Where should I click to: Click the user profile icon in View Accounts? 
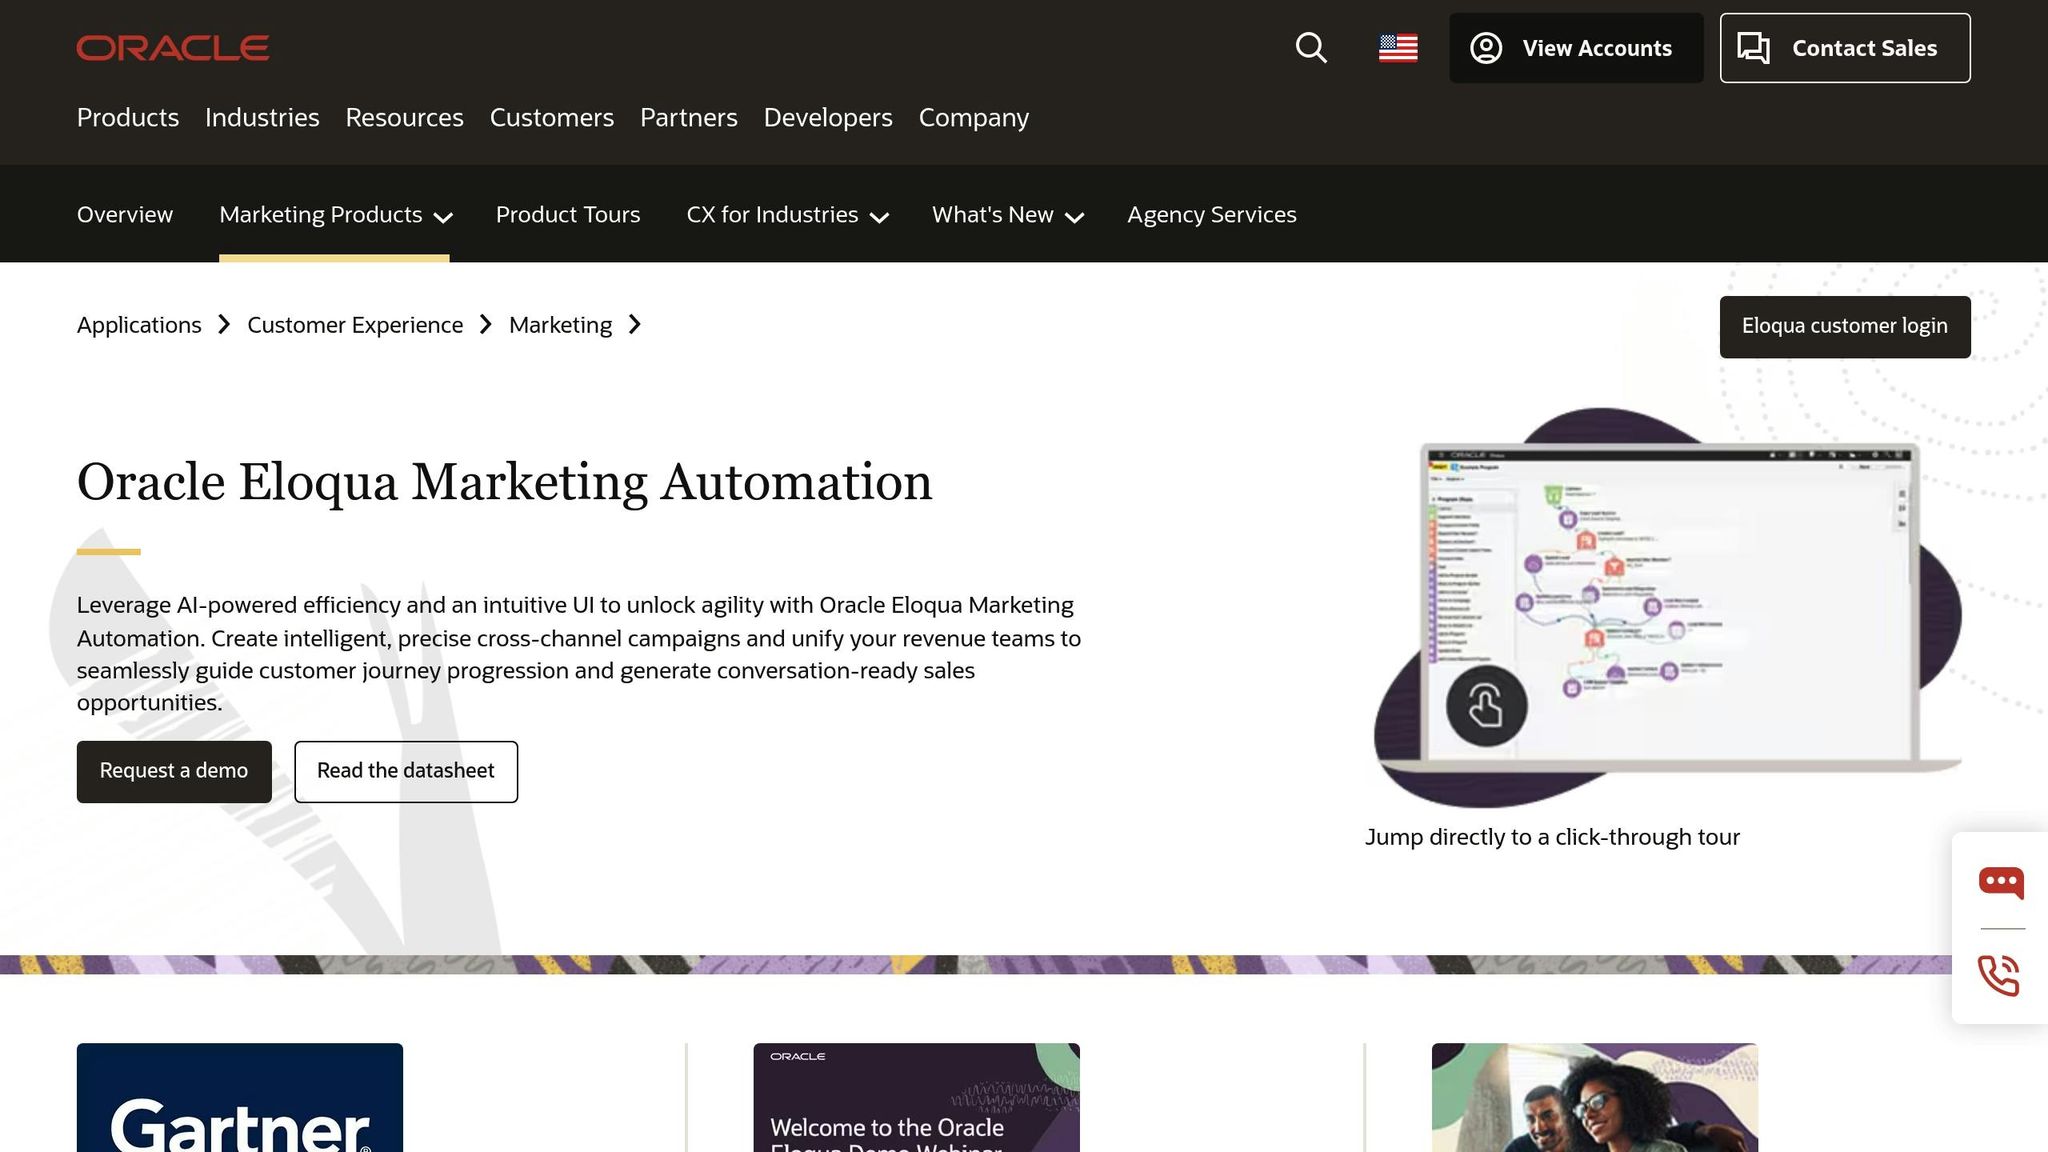1486,48
